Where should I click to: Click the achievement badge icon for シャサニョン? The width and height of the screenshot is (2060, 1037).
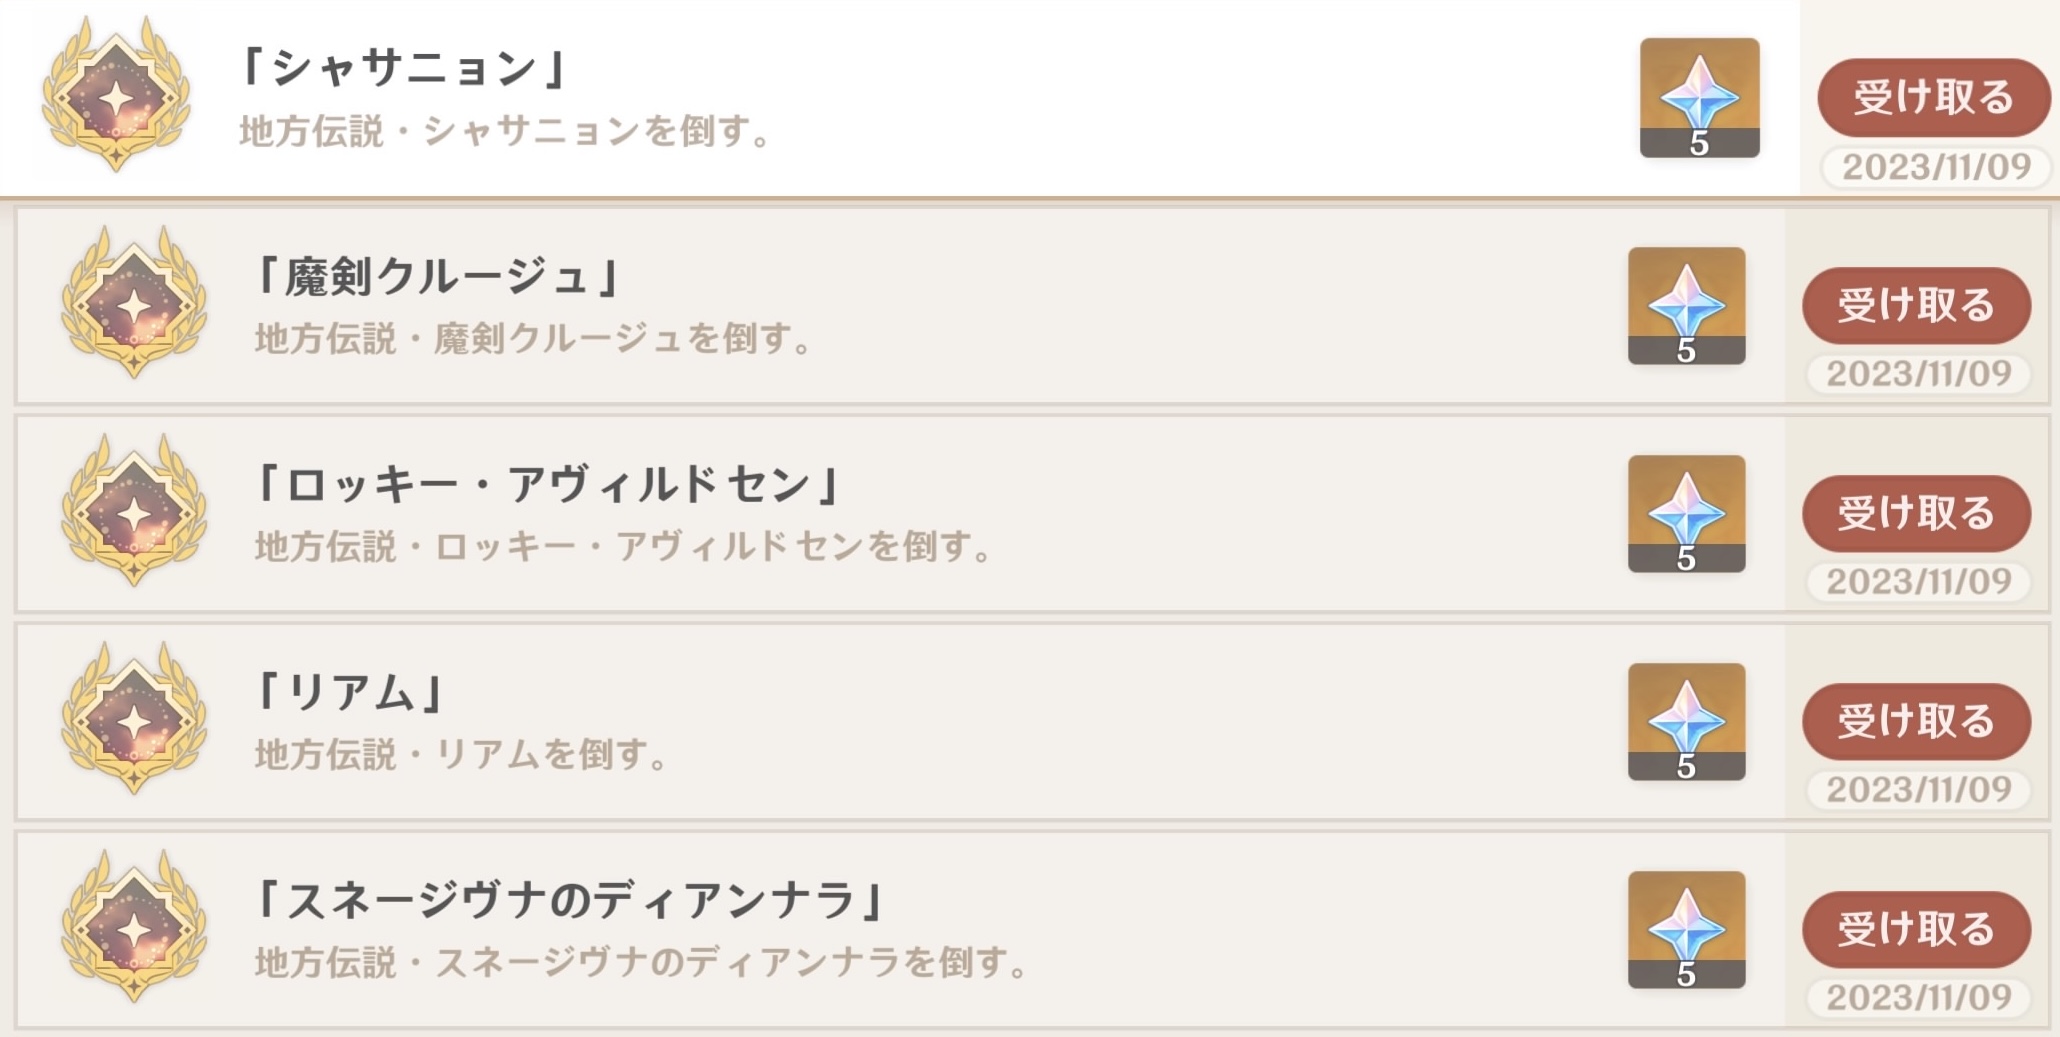116,96
